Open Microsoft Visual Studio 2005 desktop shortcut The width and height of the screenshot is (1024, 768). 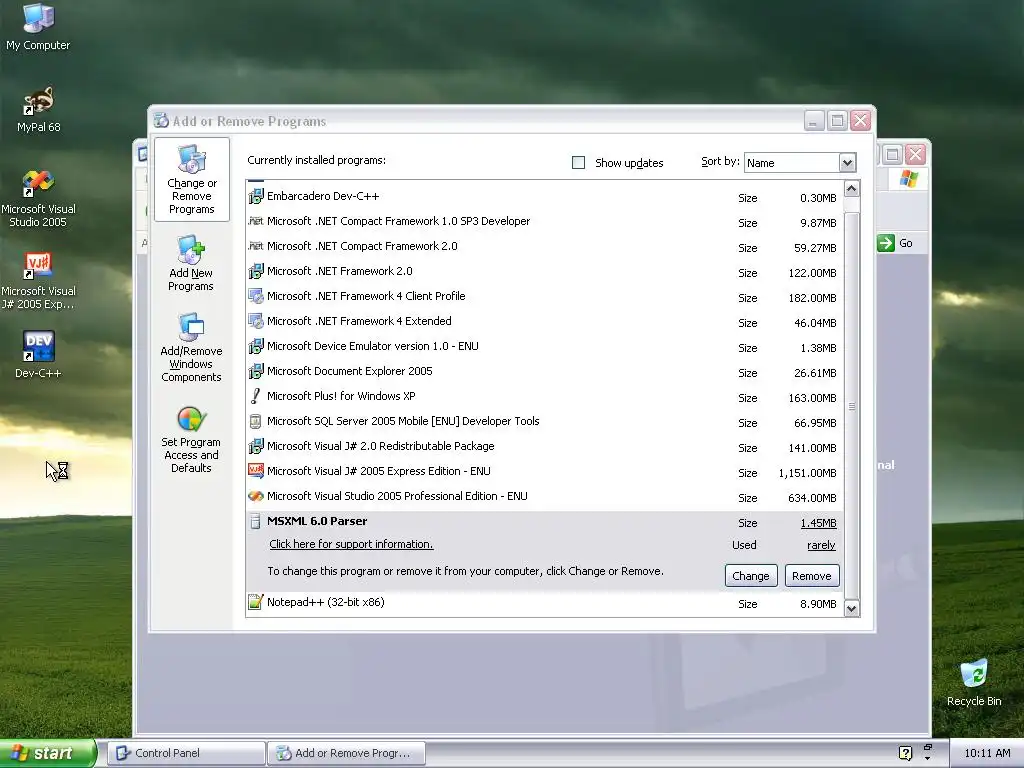click(x=38, y=198)
